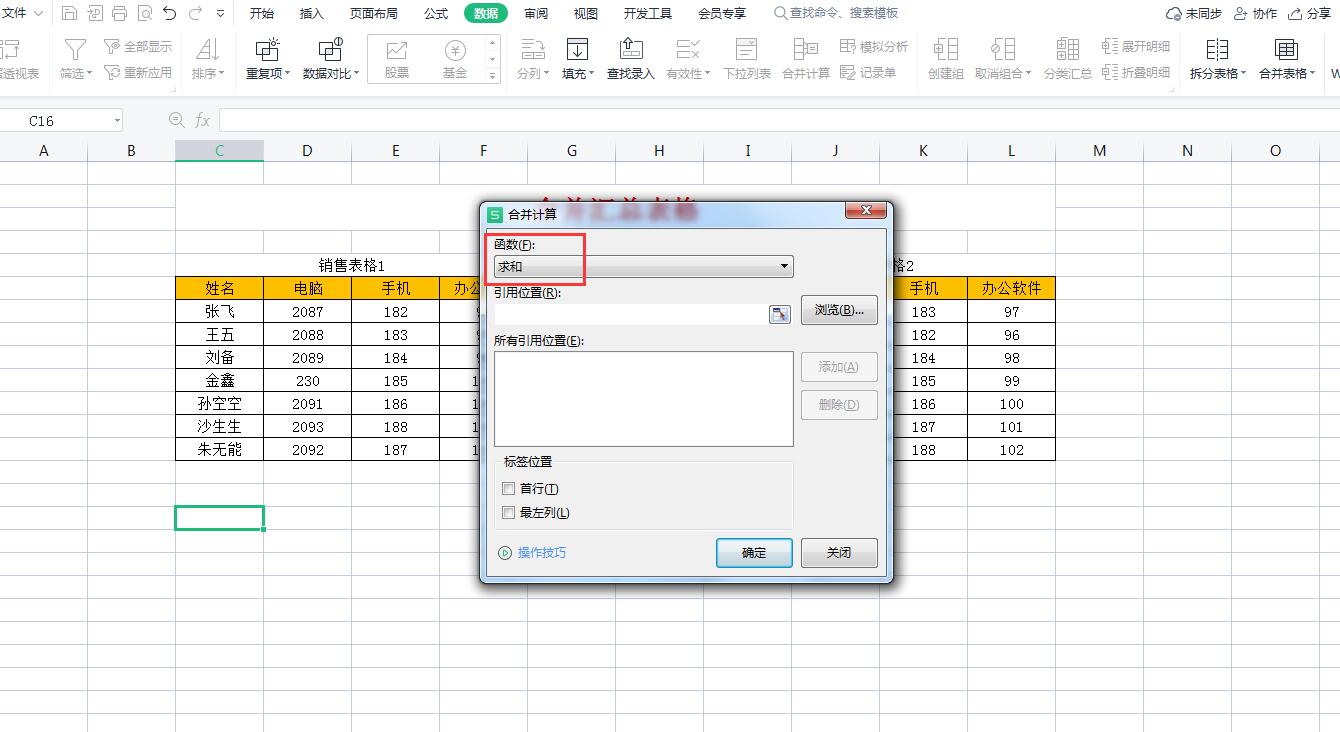Screen dimensions: 1340x732
Task: Click the 浏览(B)... button
Action: click(839, 310)
